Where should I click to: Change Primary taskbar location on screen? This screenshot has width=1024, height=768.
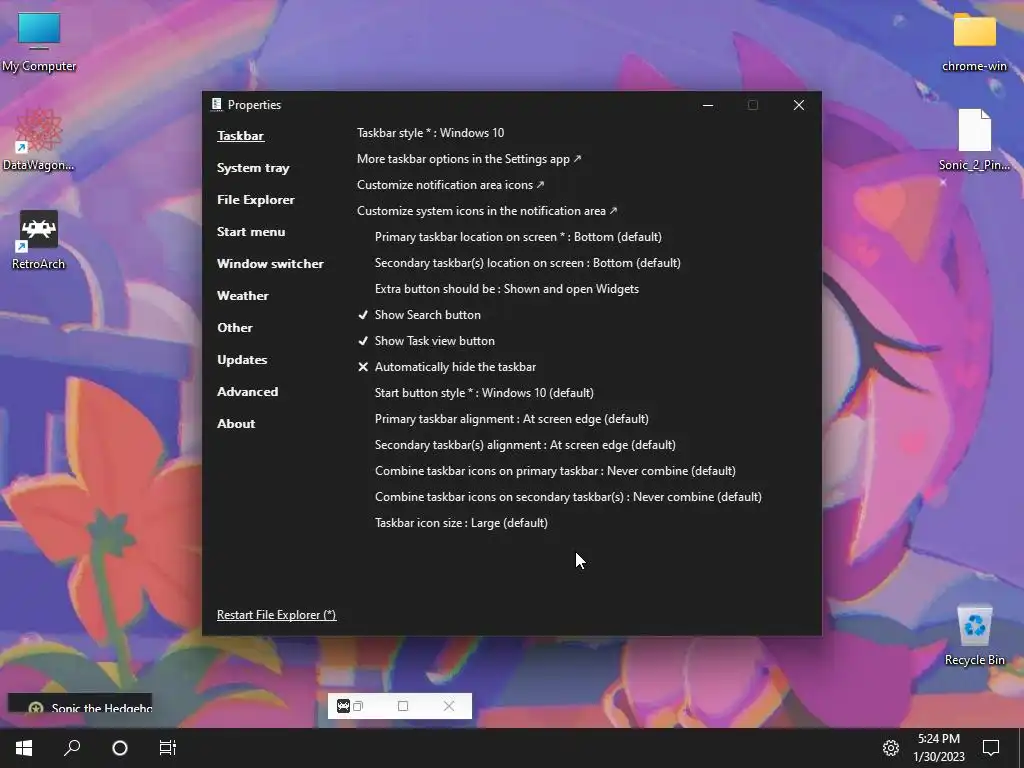518,237
